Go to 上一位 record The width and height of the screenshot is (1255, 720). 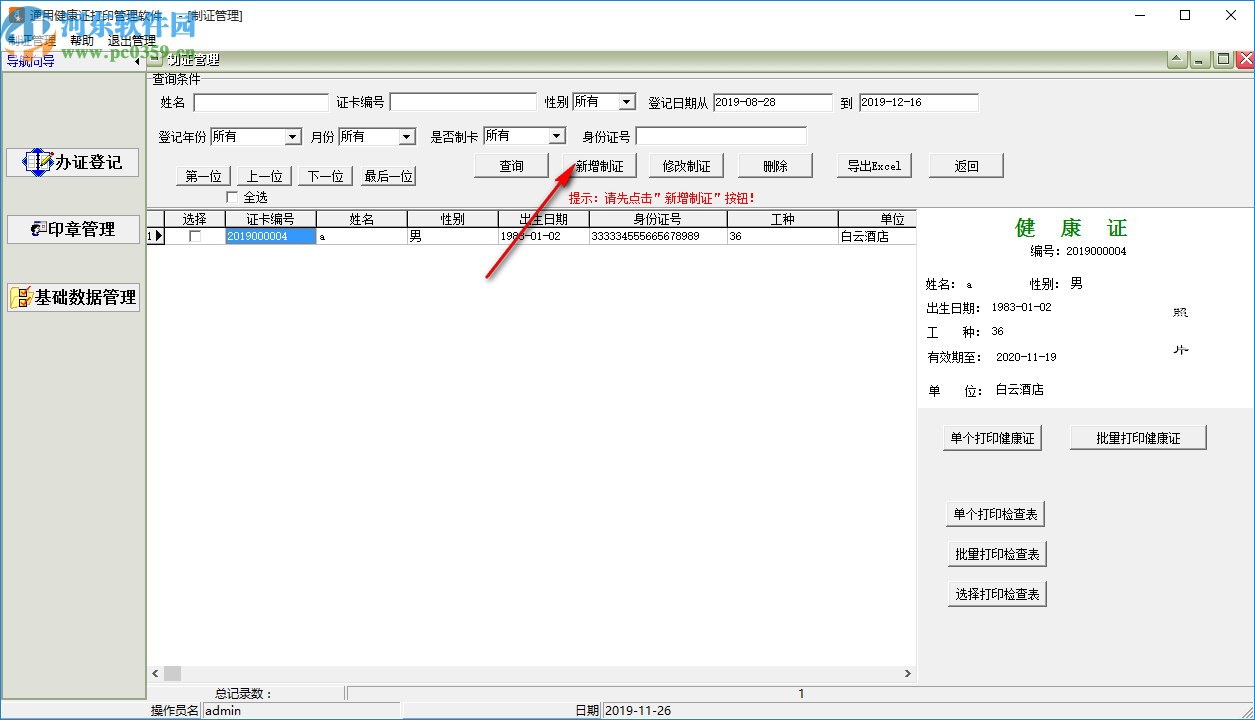[x=265, y=176]
